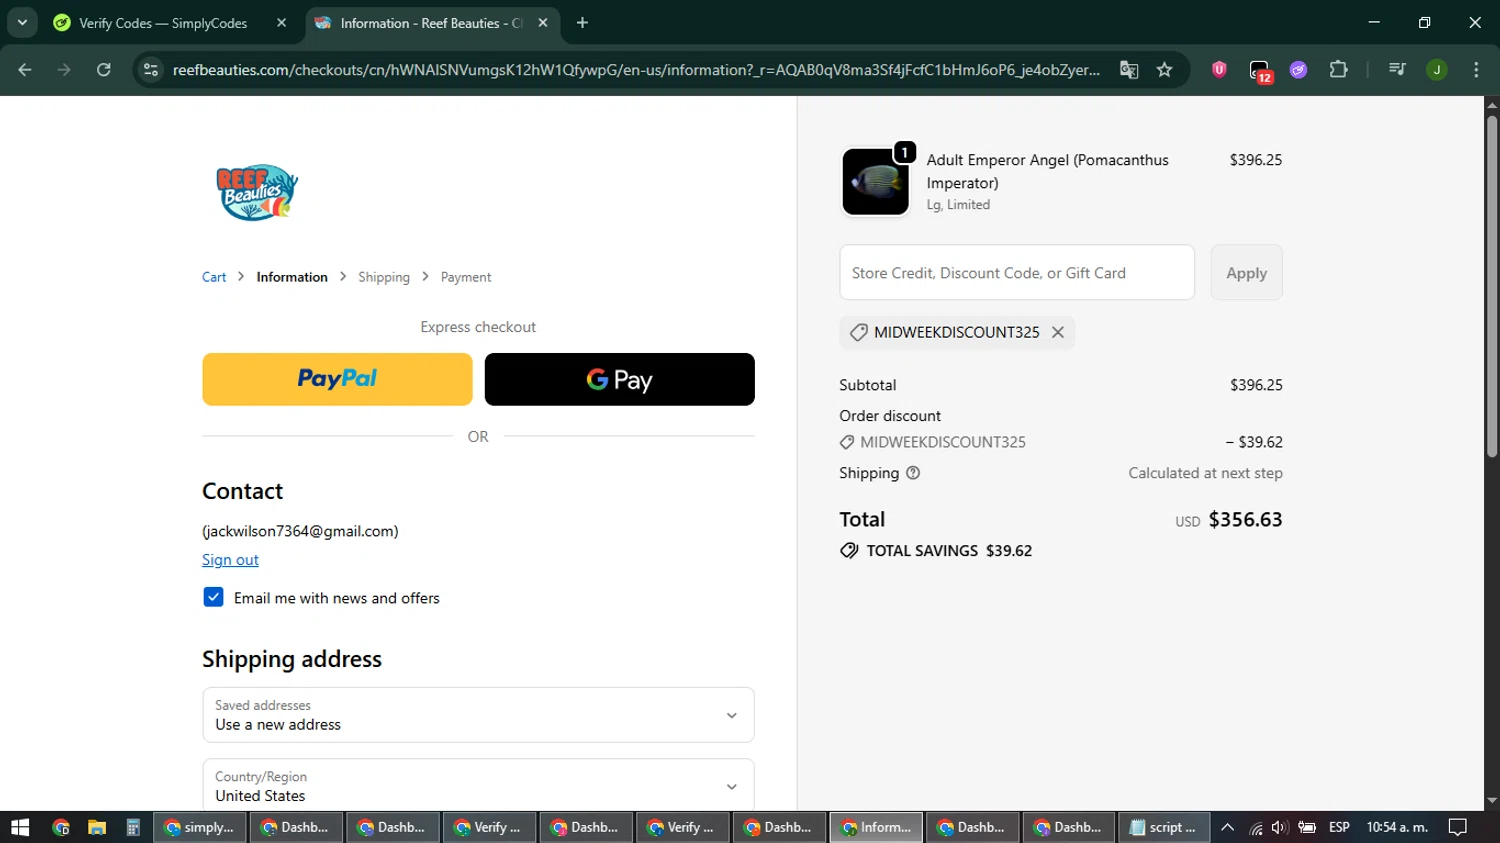Image resolution: width=1500 pixels, height=843 pixels.
Task: Click the browser back arrow
Action: pyautogui.click(x=25, y=70)
